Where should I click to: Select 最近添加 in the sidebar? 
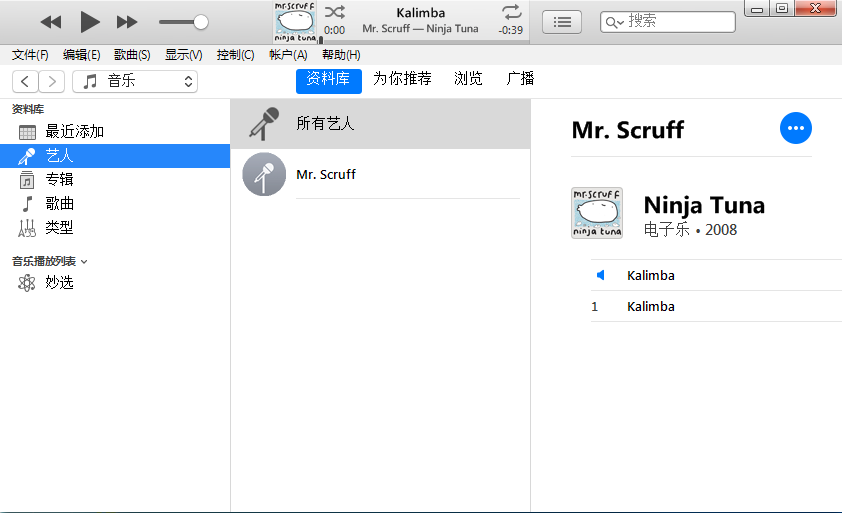(x=74, y=131)
